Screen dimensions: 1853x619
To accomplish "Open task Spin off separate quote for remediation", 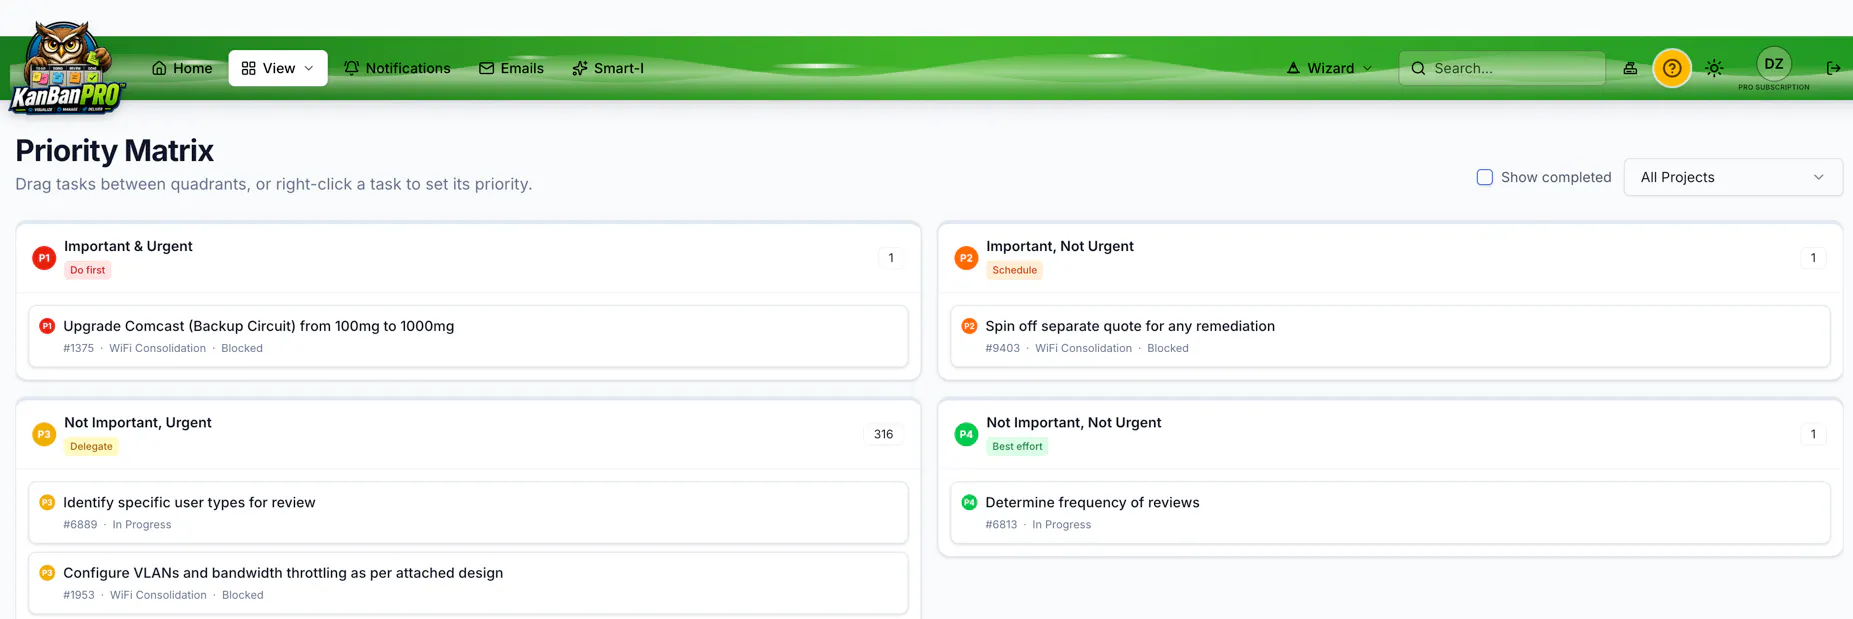I will 1390,336.
